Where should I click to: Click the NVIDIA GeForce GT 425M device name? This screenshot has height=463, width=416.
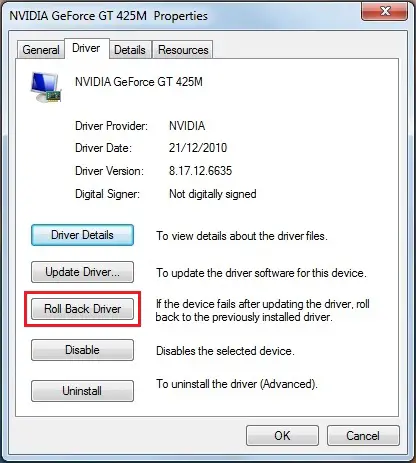pyautogui.click(x=139, y=82)
